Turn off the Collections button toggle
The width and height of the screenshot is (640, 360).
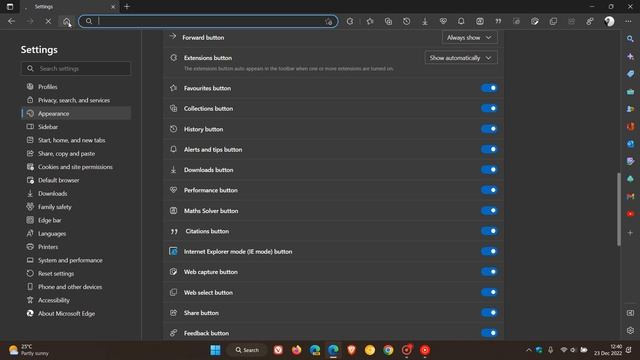(489, 108)
